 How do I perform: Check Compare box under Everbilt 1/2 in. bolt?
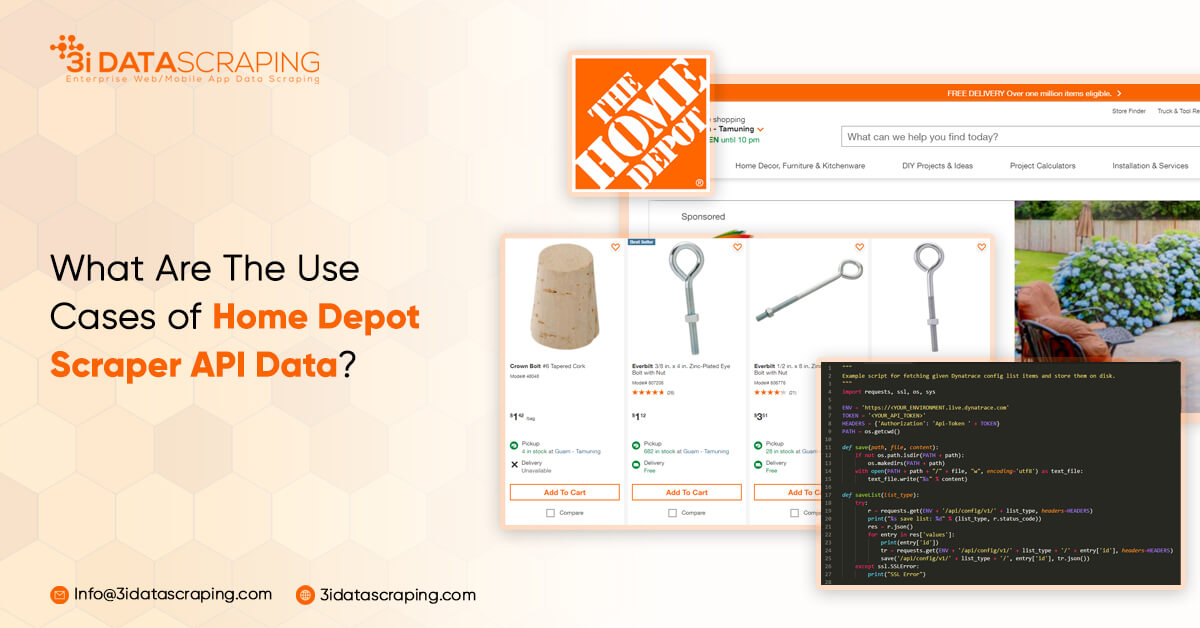point(794,513)
